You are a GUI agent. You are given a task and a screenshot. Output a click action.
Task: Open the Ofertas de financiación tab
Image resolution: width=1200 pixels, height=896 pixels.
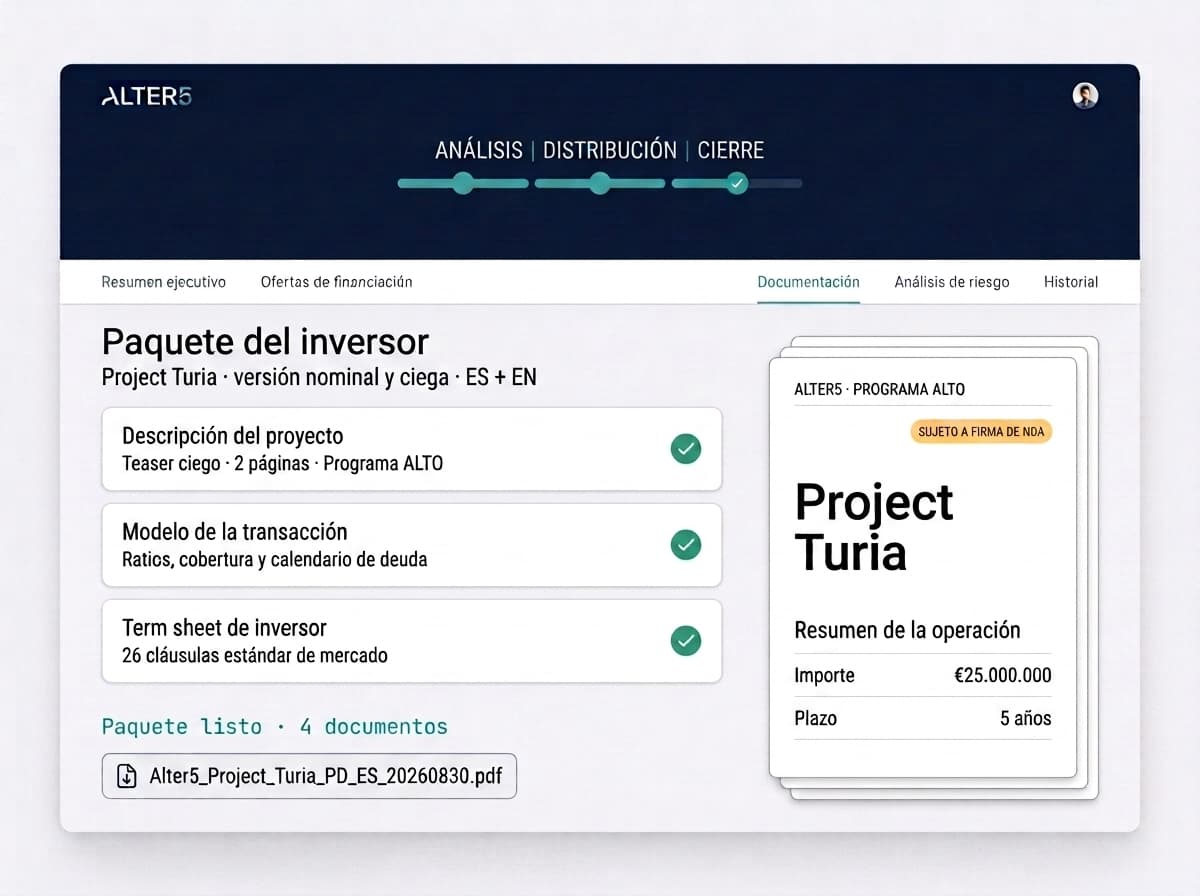click(337, 282)
